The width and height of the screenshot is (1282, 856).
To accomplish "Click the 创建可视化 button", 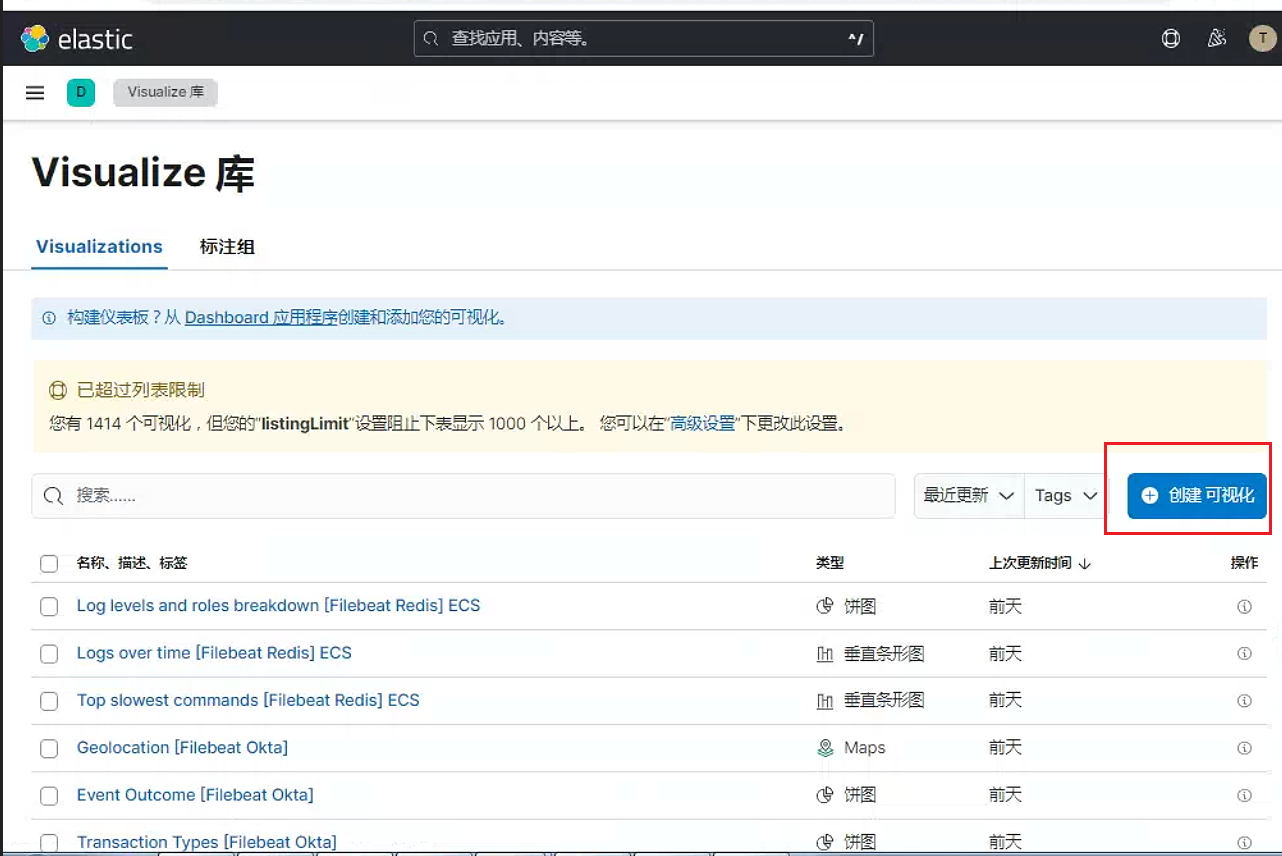I will (x=1197, y=496).
